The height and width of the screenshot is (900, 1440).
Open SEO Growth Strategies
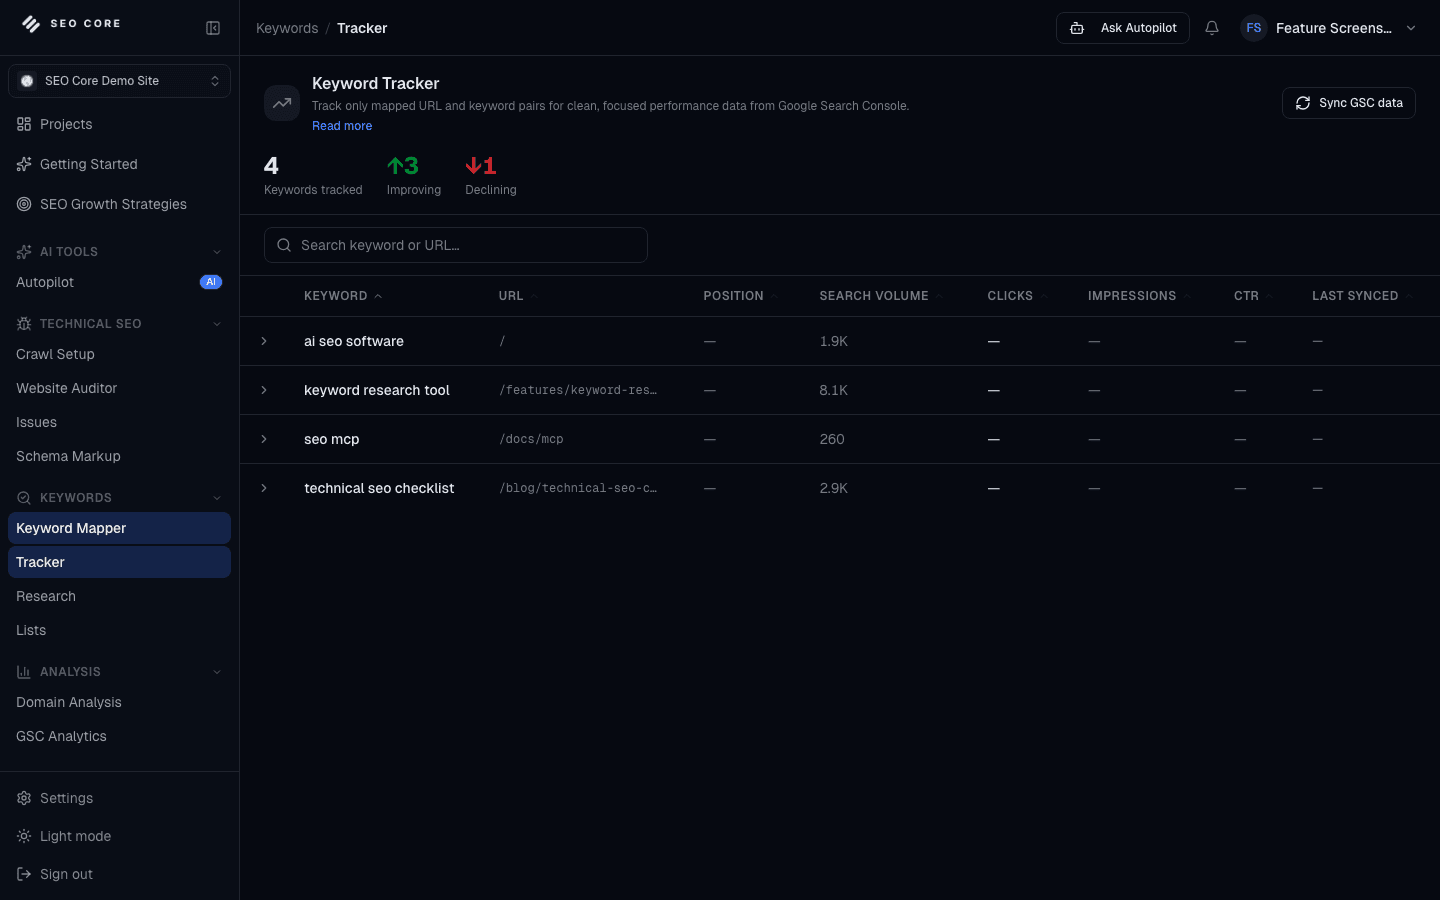click(x=120, y=204)
